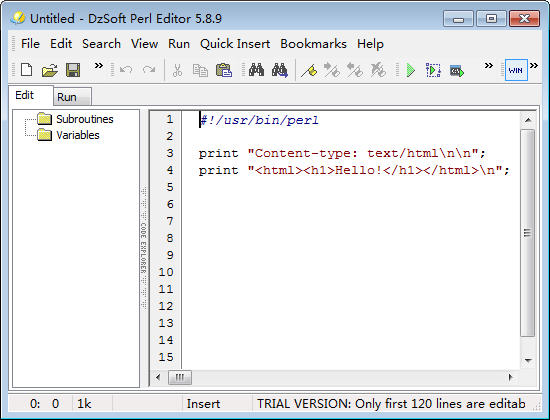Redo the last undone edit

click(x=149, y=70)
